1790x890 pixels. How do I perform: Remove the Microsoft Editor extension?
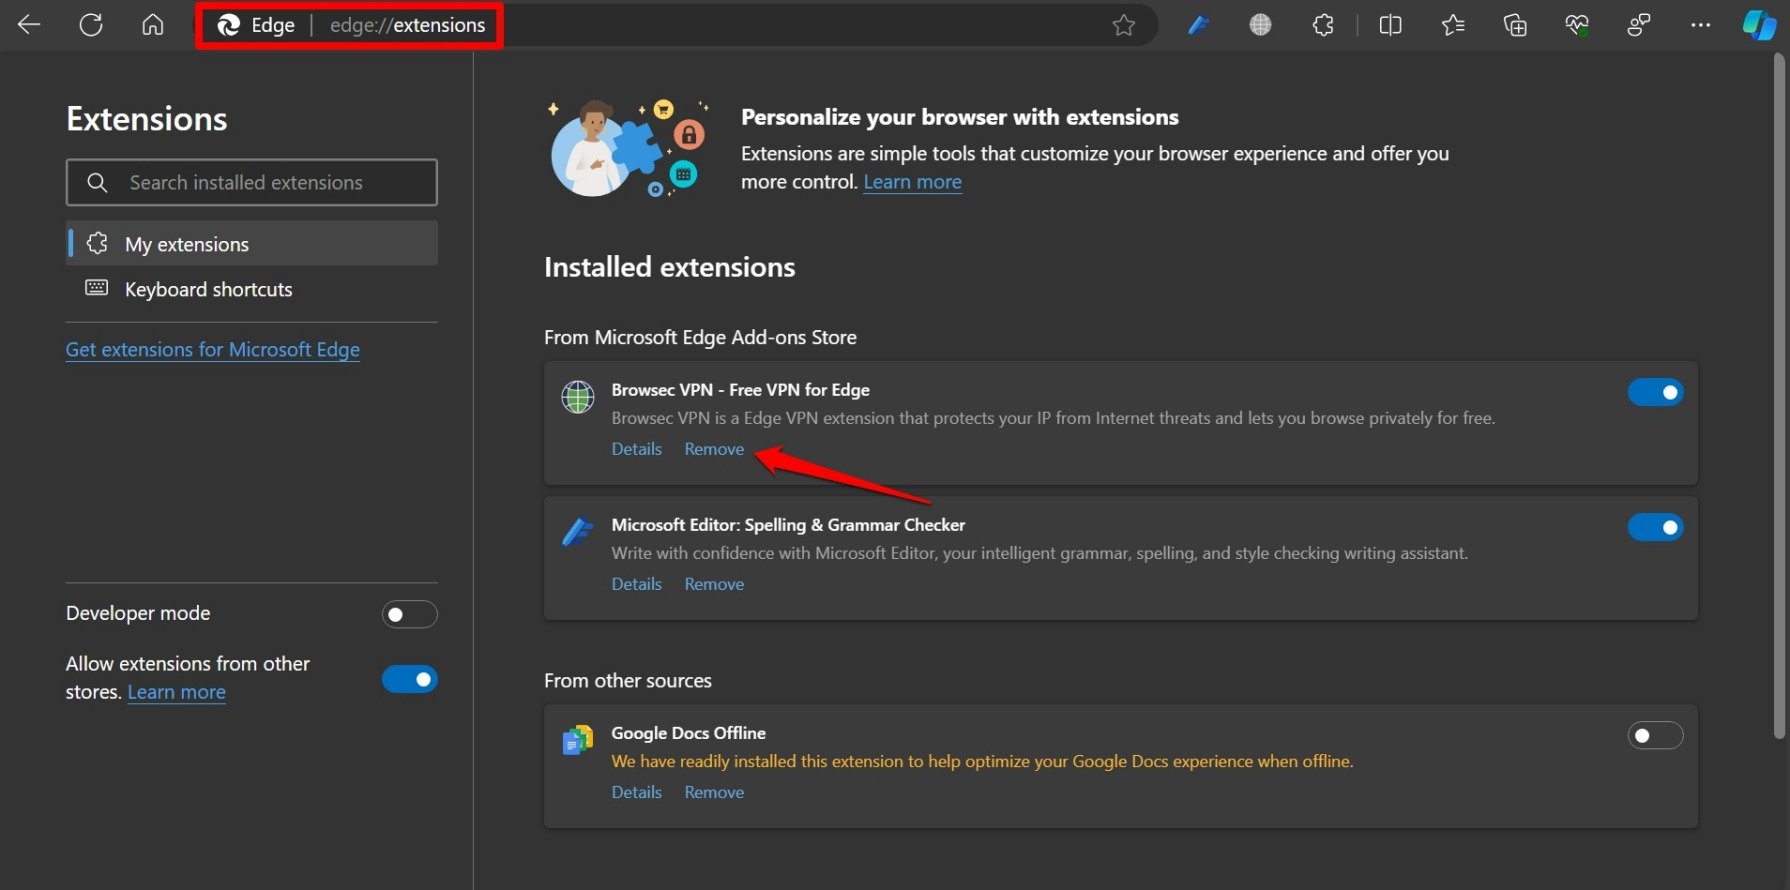[x=714, y=584]
